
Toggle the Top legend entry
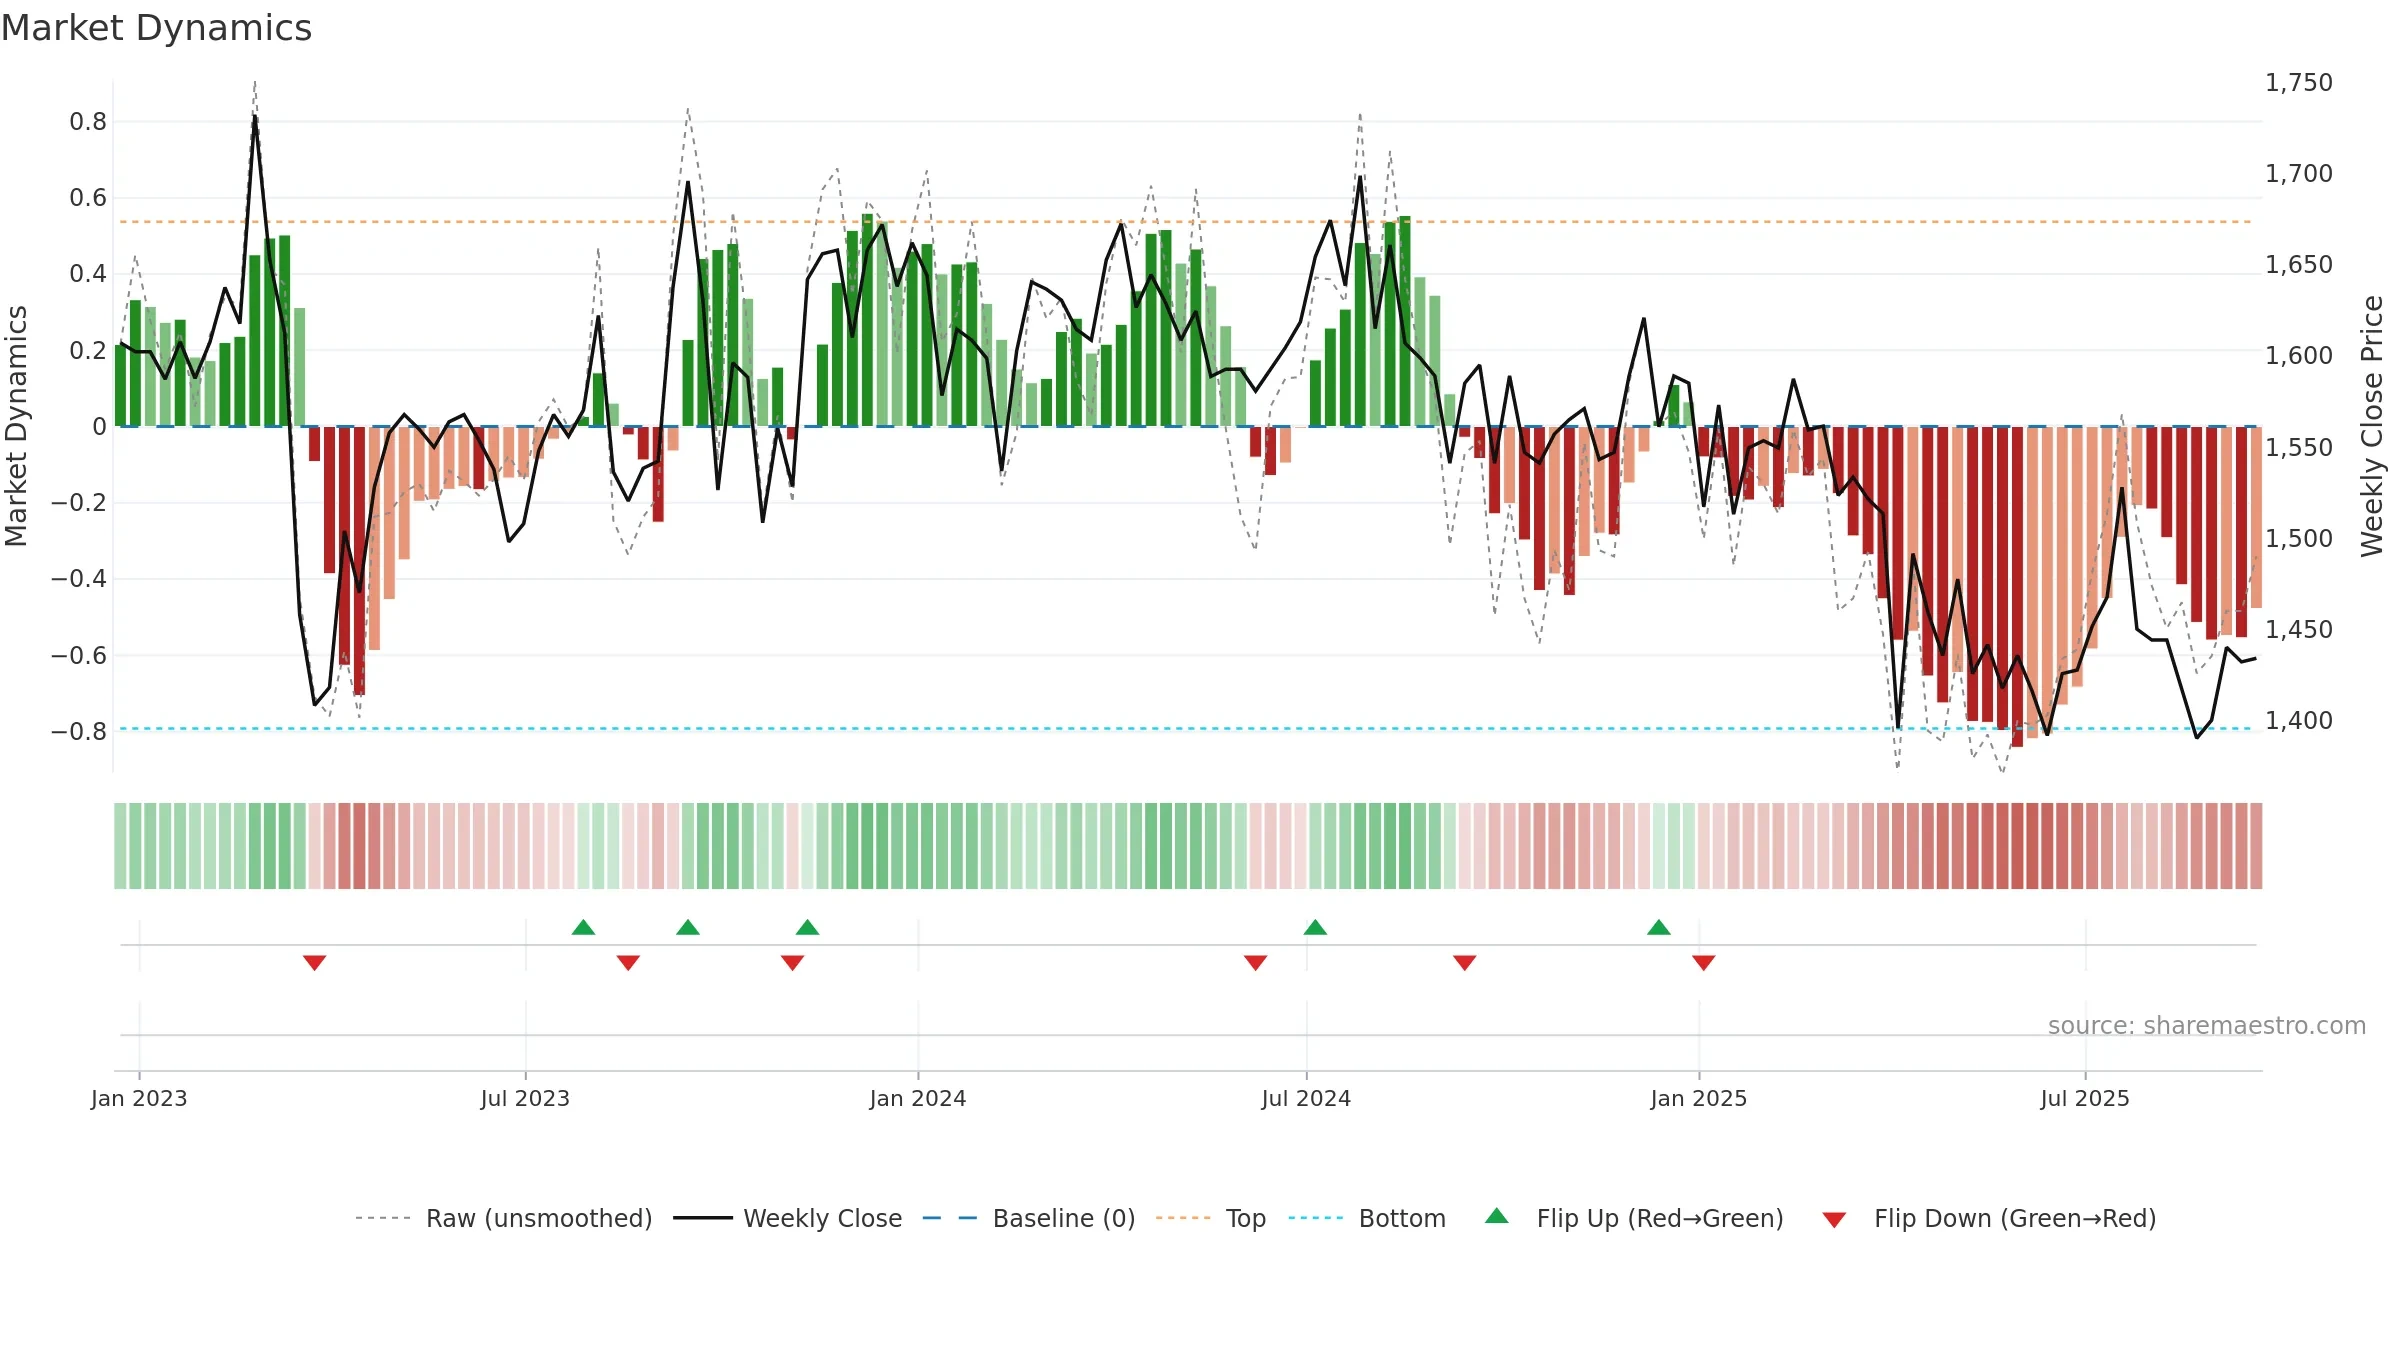(x=1211, y=1218)
